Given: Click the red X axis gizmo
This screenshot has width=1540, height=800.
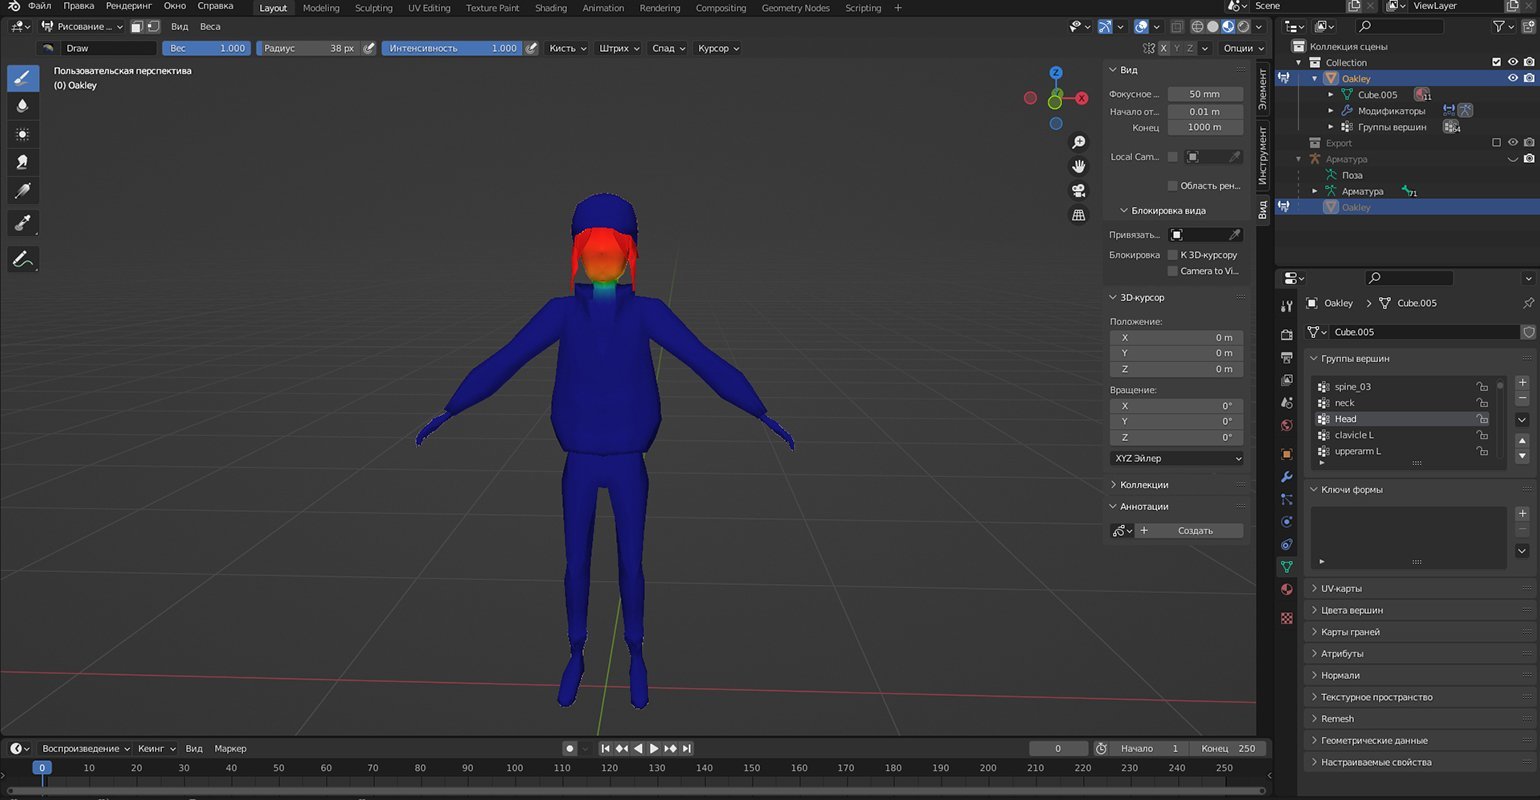Looking at the screenshot, I should [x=1081, y=98].
